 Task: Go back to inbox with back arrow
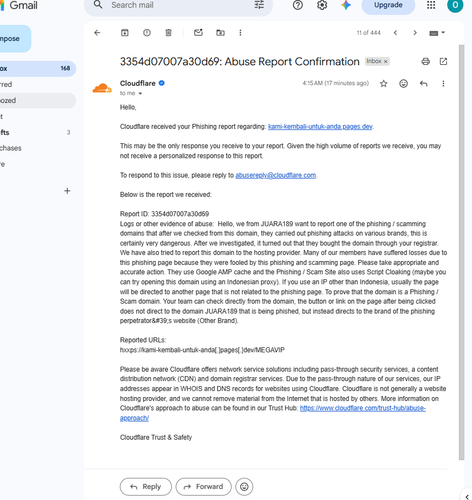[97, 33]
